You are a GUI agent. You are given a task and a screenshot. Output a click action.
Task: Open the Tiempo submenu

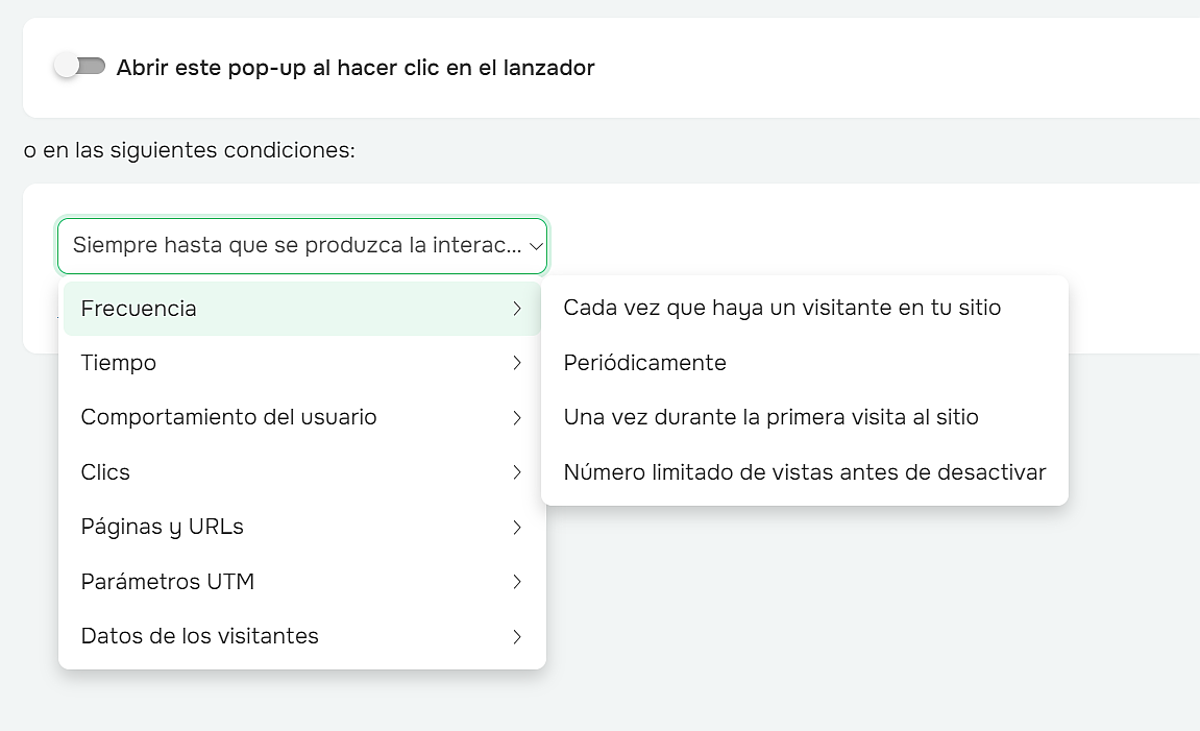[x=302, y=363]
